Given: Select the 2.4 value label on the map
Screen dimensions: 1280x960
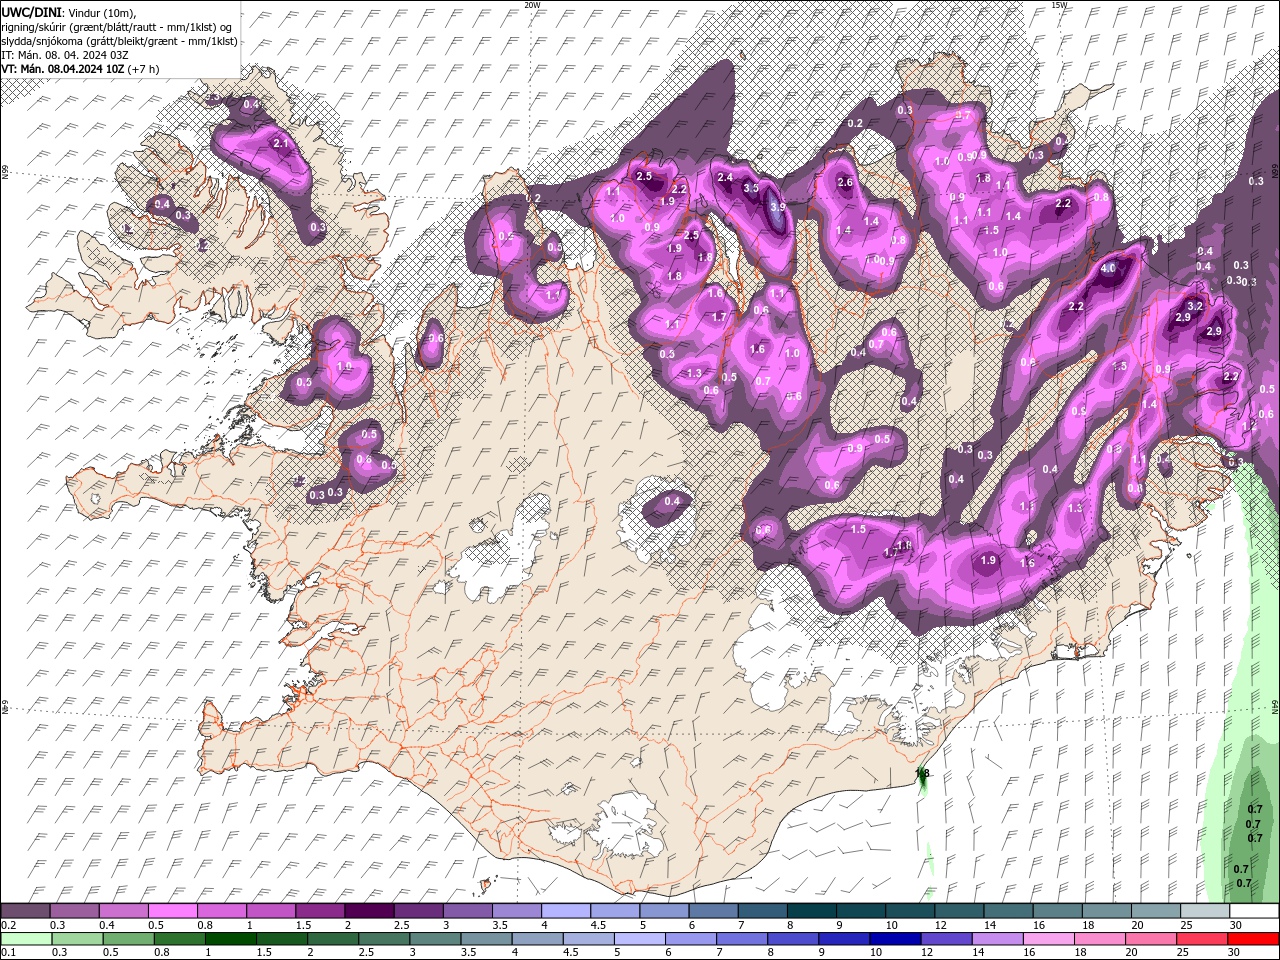Looking at the screenshot, I should 725,177.
